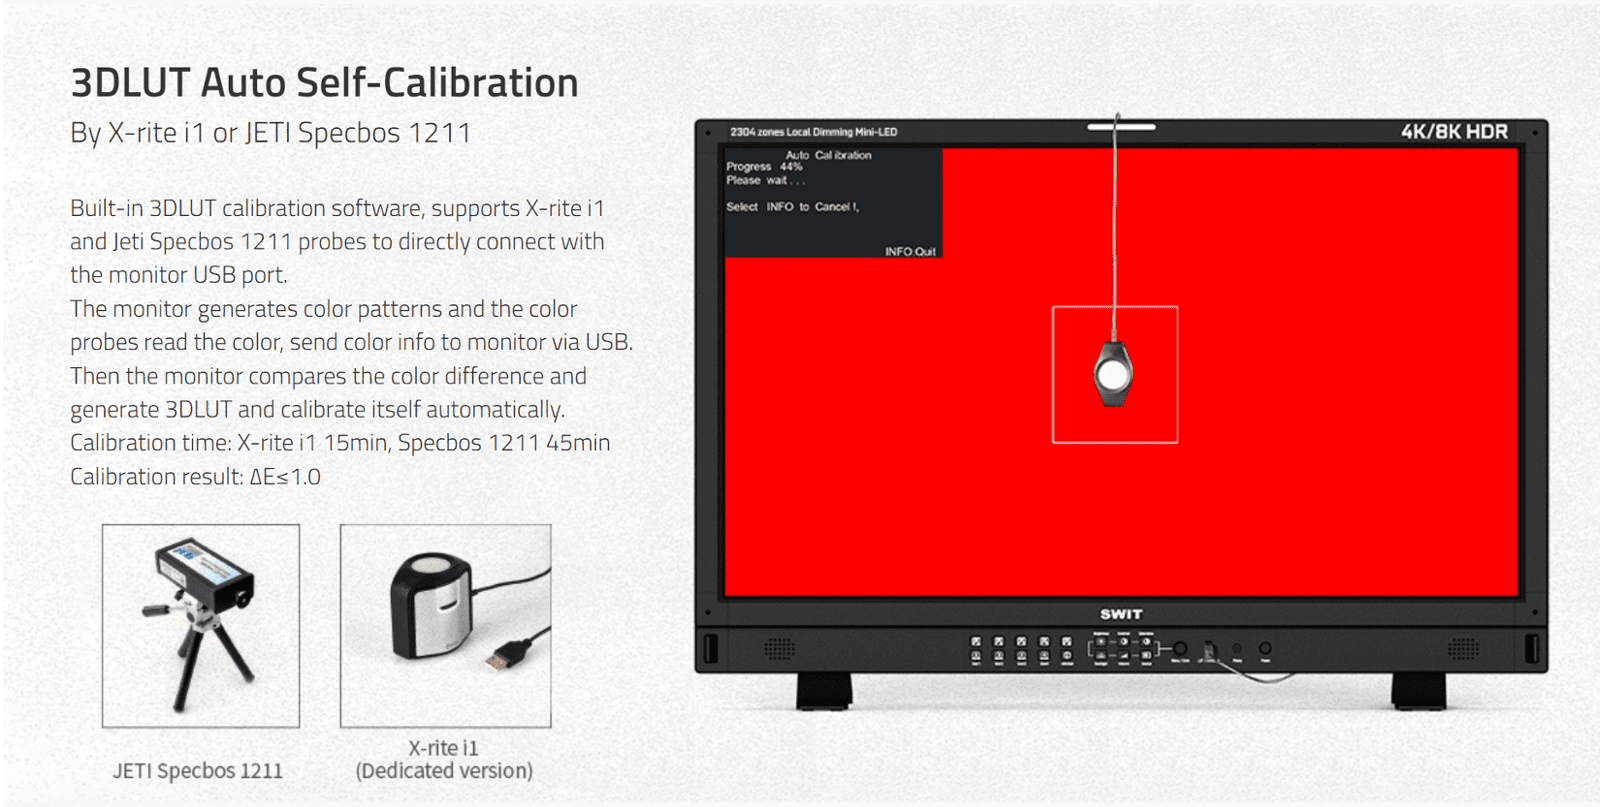Click the 4K/8K HDR label on the monitor

coord(1454,132)
